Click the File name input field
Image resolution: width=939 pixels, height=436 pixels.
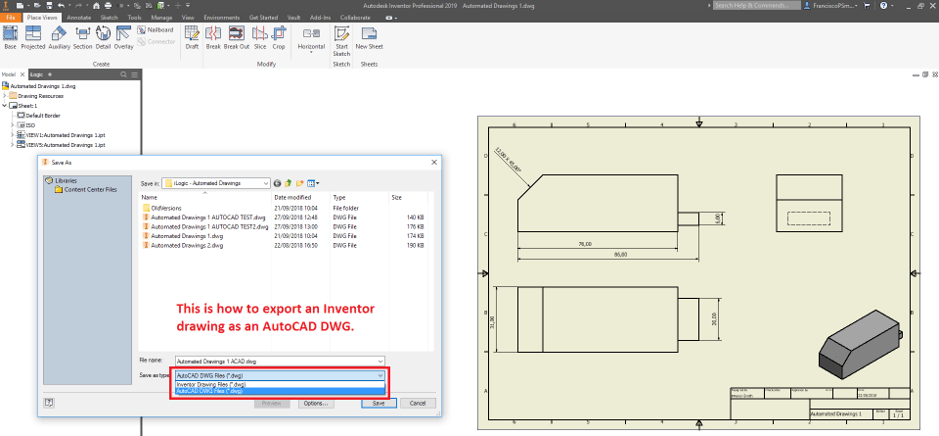pyautogui.click(x=280, y=362)
